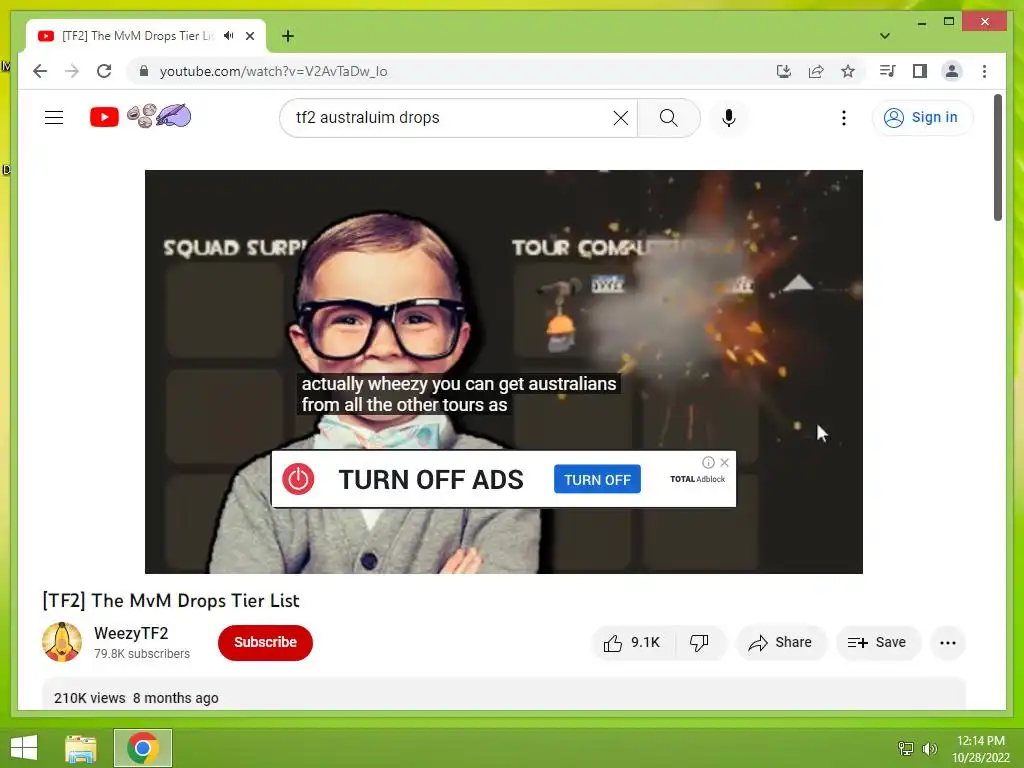Install app via address bar icon

click(784, 71)
